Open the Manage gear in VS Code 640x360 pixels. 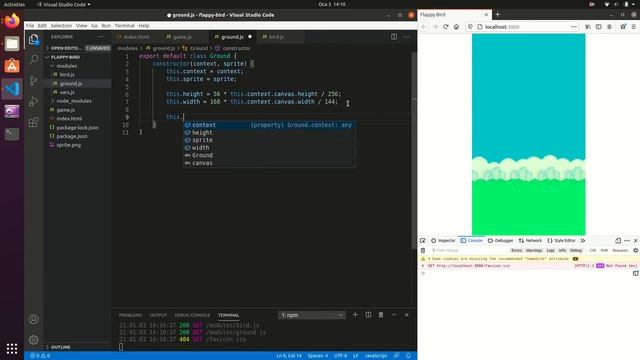[33, 339]
